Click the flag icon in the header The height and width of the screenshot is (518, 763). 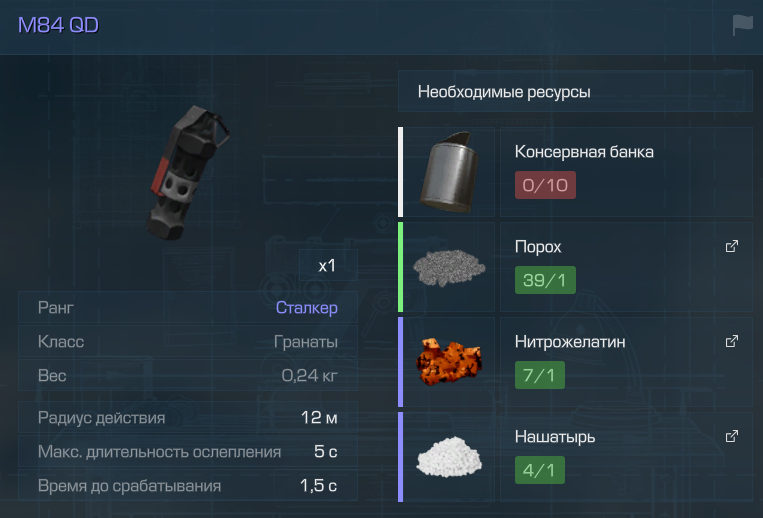coord(742,25)
